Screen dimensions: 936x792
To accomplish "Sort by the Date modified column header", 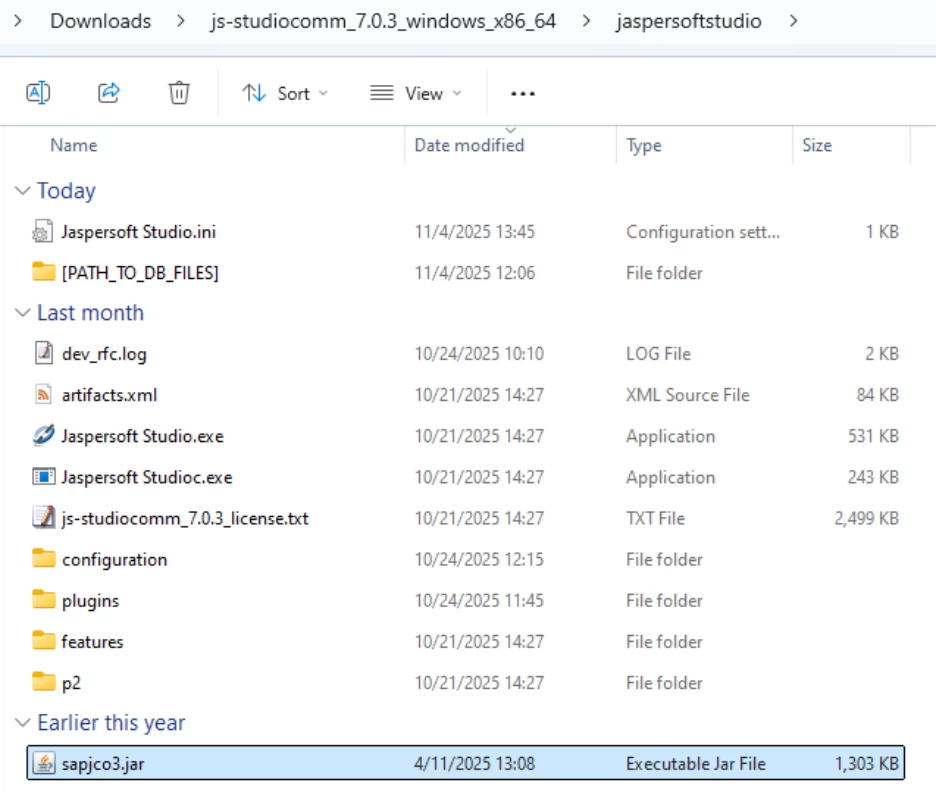I will (469, 145).
